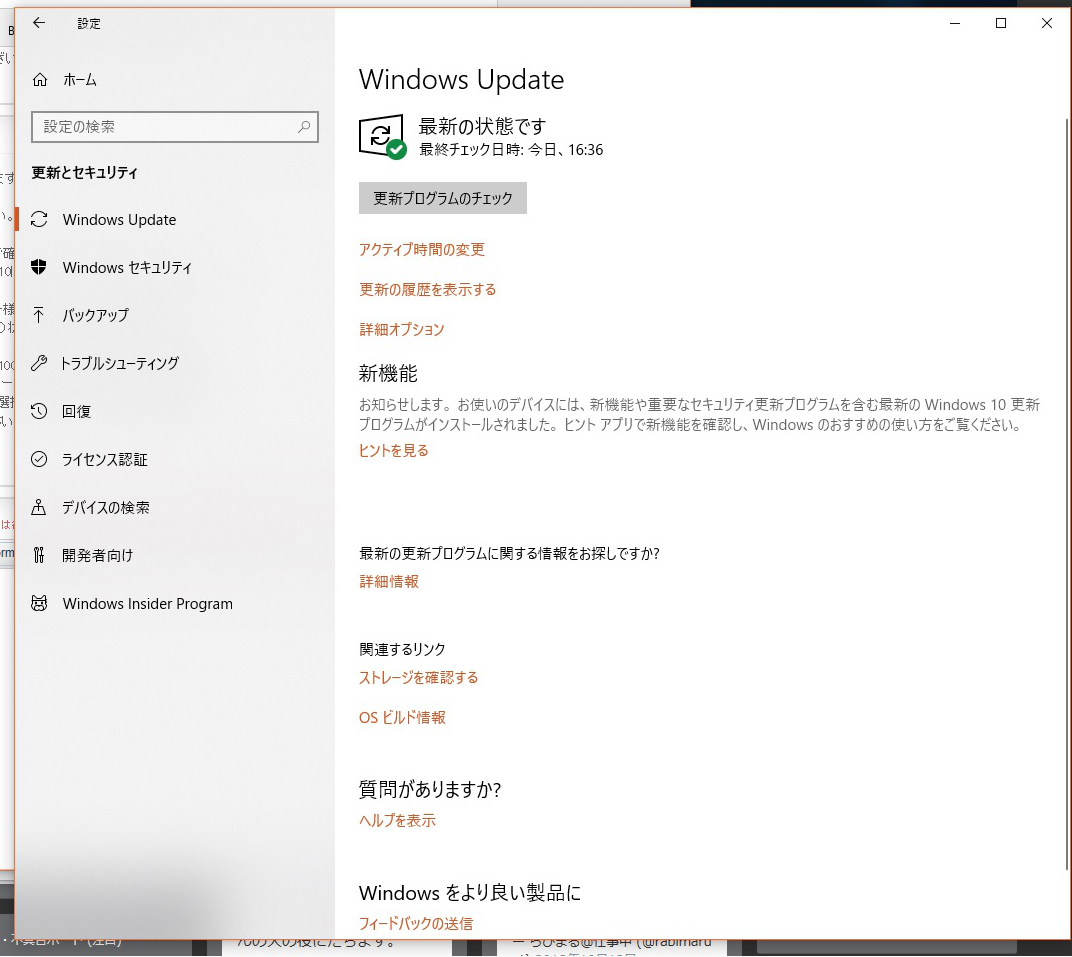Click the トラブルシューティング wrench icon

[39, 363]
